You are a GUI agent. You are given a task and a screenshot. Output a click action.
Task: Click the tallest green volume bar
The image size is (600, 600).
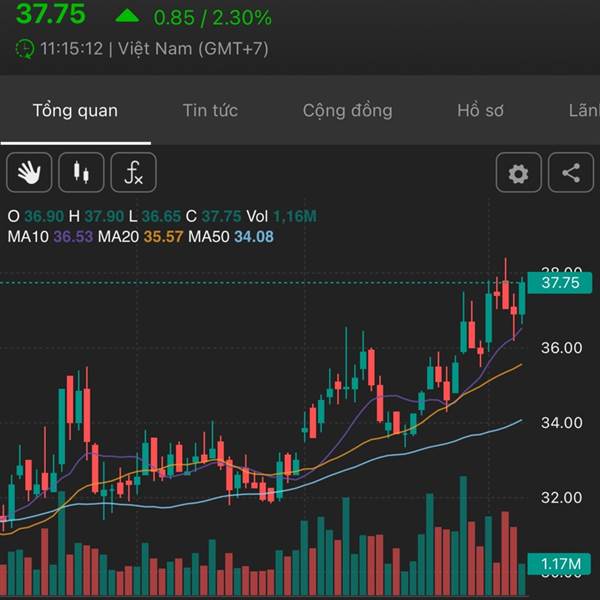(x=463, y=536)
